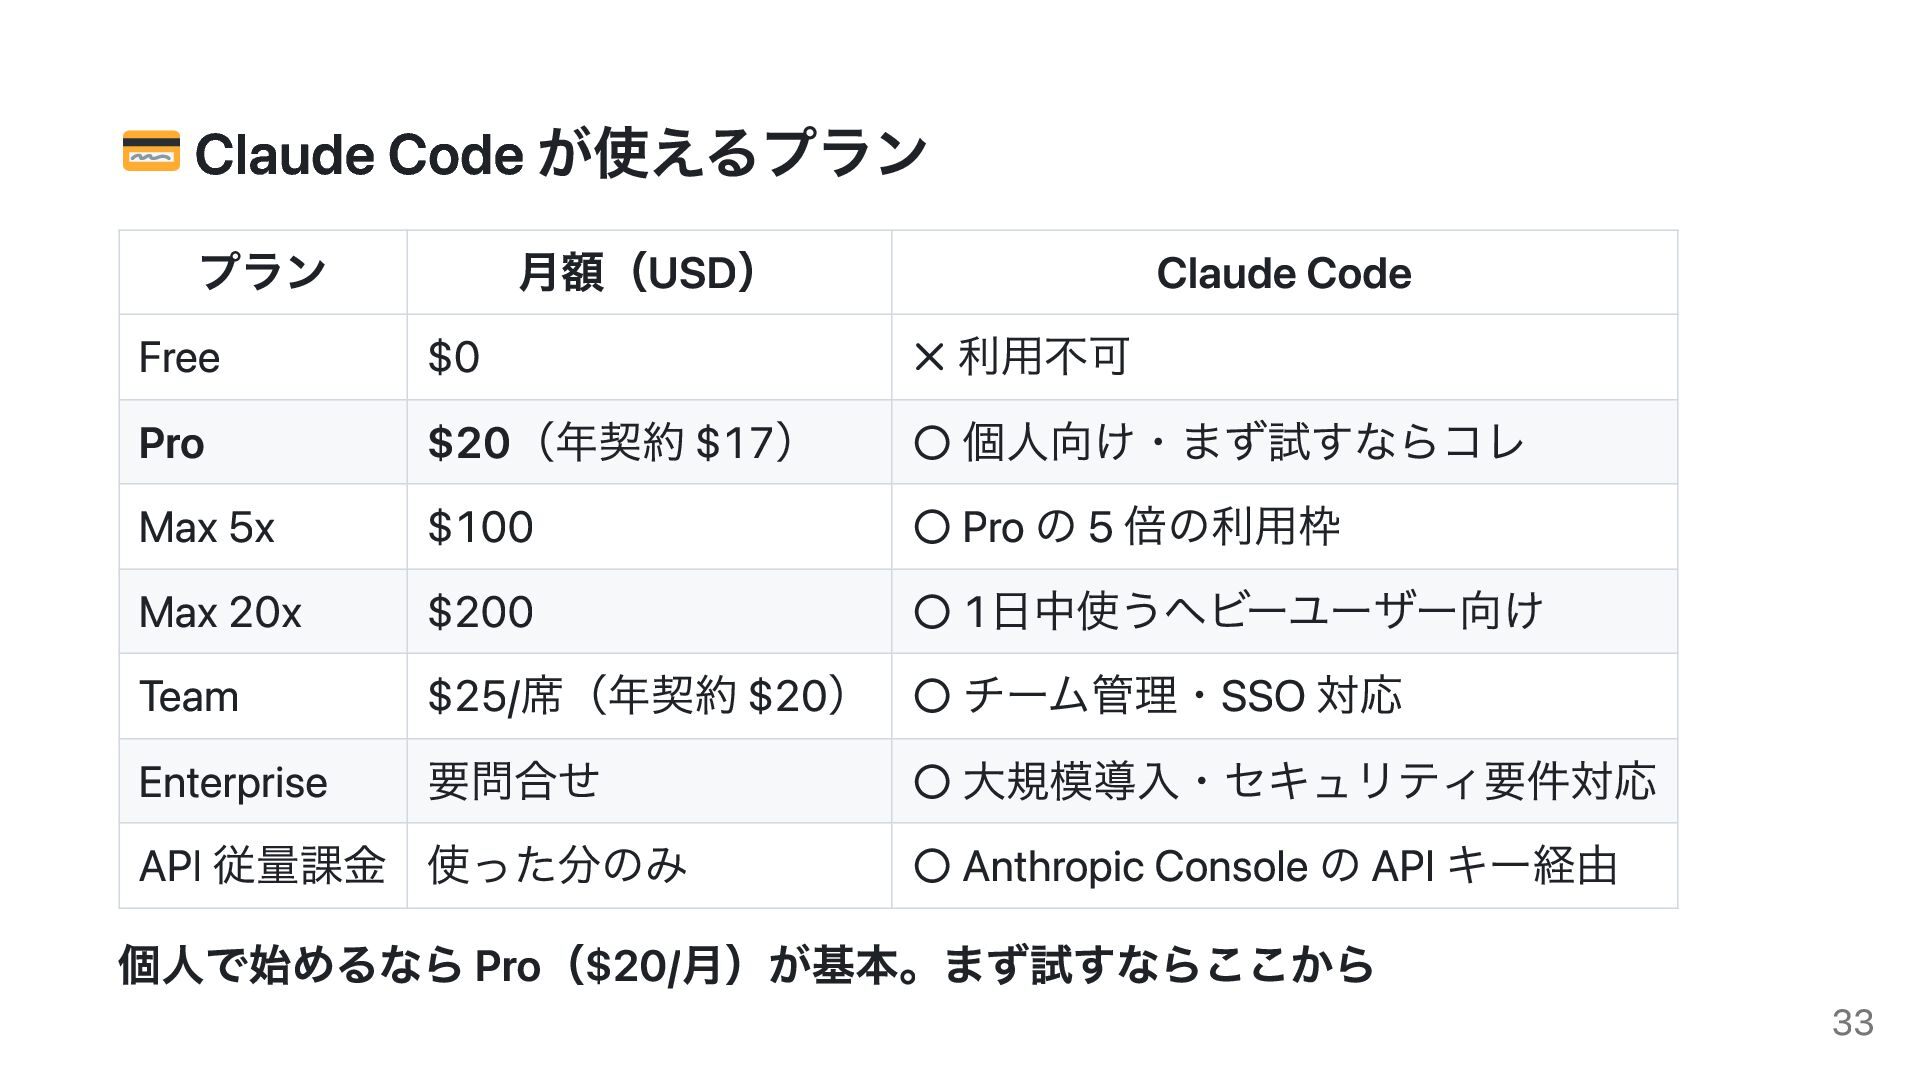This screenshot has width=1920, height=1080.
Task: Click the bold Pro plan cell
Action: [263, 443]
